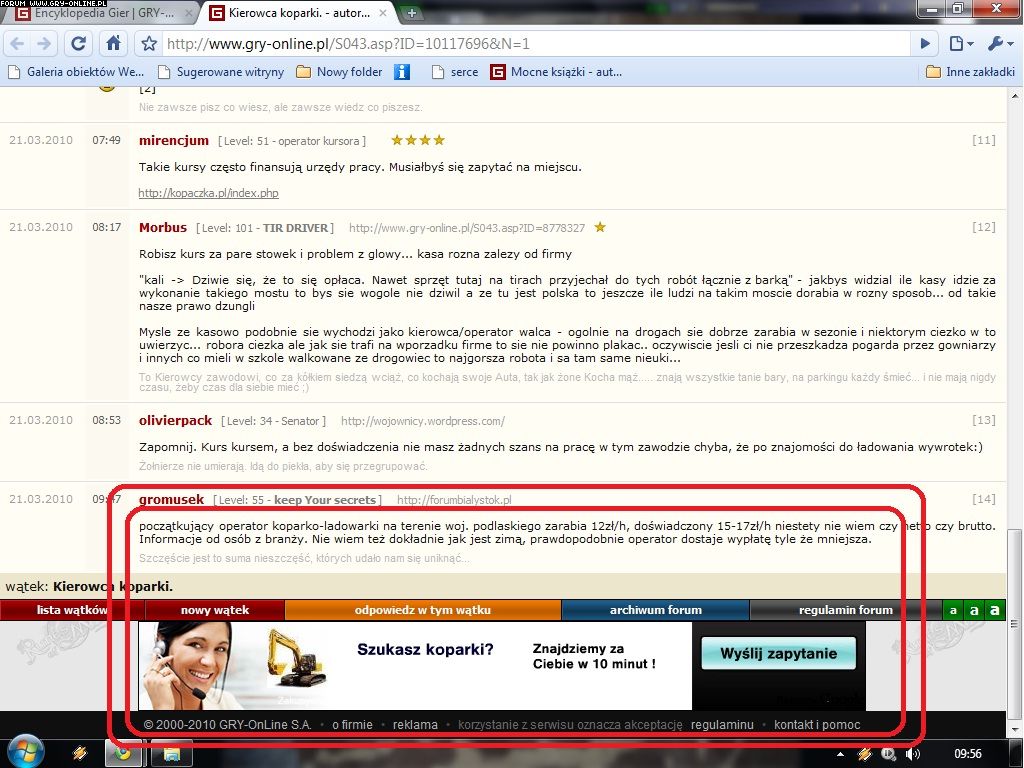Image resolution: width=1024 pixels, height=768 pixels.
Task: Open the wojownicy.wordpress.com link
Action: 423,421
